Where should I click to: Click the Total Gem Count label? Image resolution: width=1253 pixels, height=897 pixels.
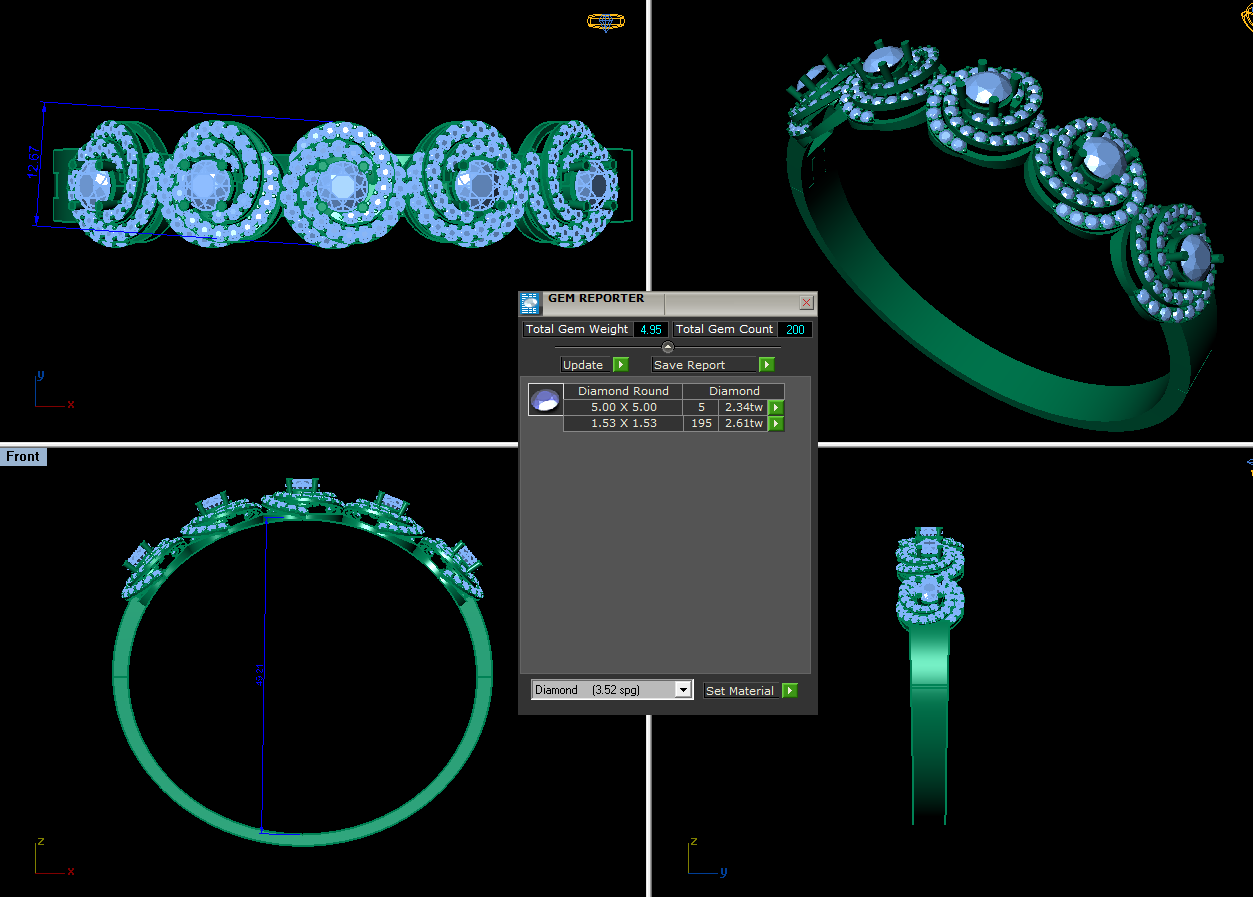(724, 329)
